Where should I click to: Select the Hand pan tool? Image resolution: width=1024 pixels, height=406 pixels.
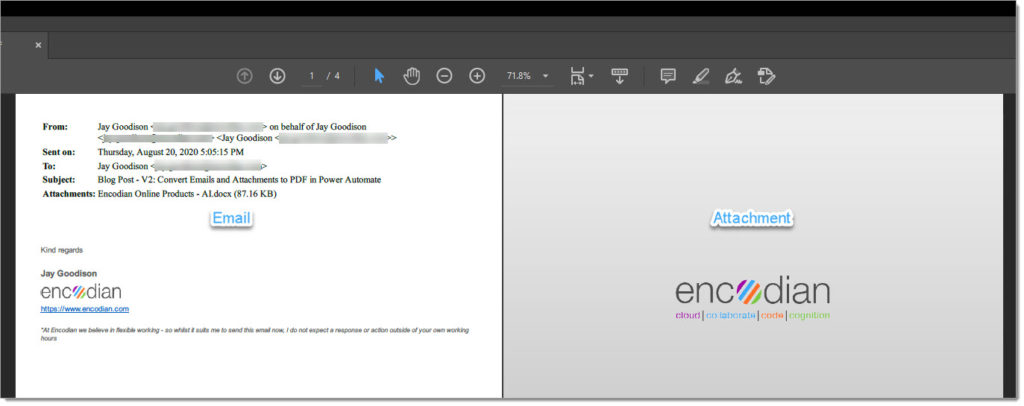click(x=411, y=76)
